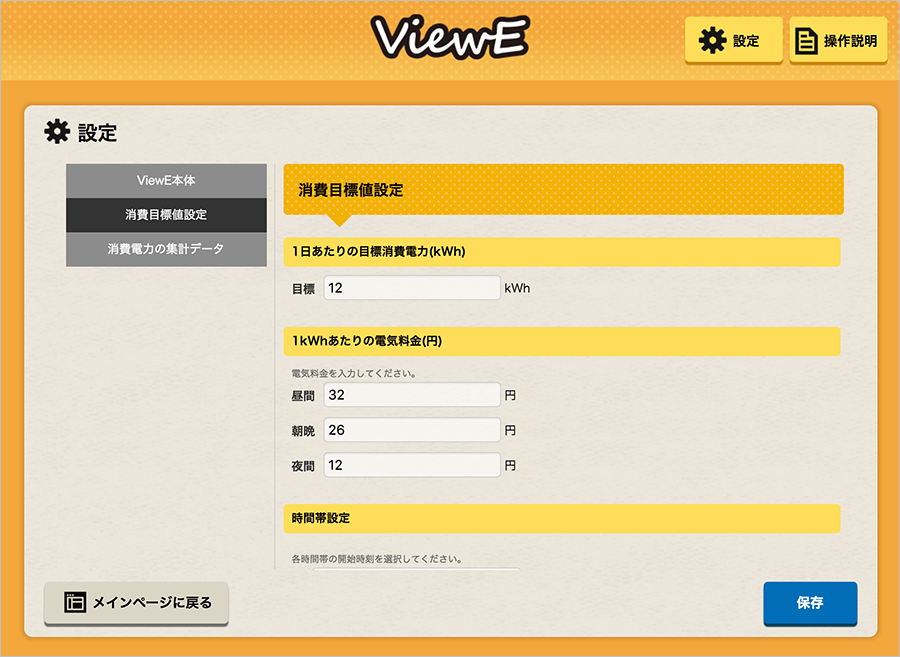Click the gear icon beside 設定 page title
900x657 pixels.
click(57, 132)
